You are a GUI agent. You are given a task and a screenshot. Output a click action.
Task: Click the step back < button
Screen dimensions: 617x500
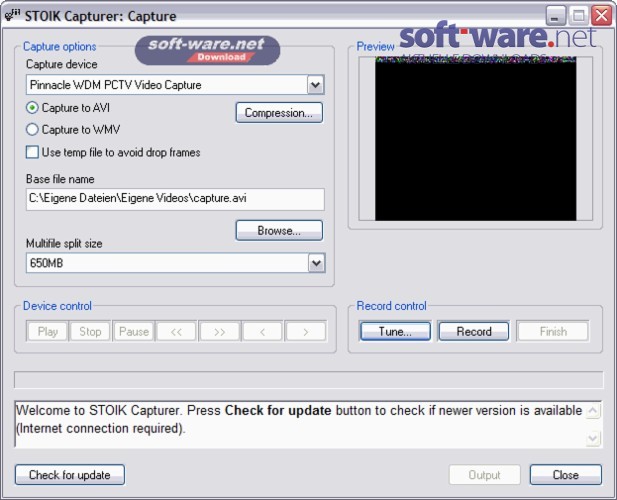coord(262,331)
